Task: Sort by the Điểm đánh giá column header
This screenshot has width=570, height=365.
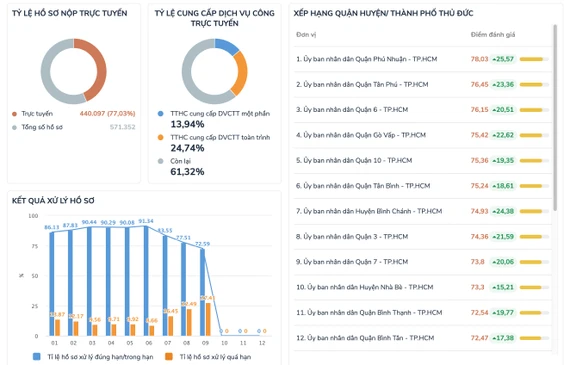Action: 493,35
